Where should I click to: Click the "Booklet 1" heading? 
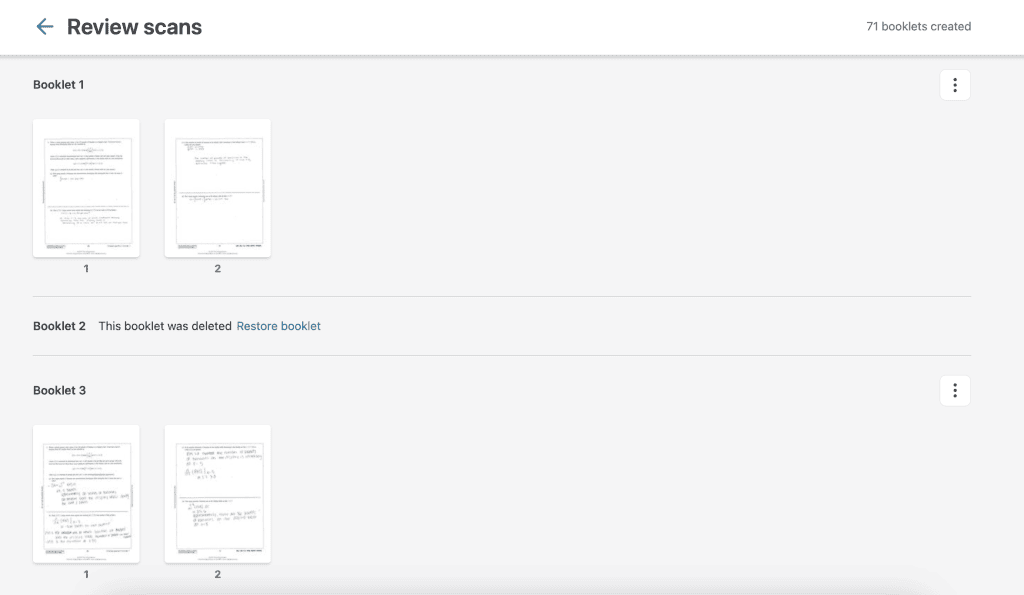click(59, 85)
